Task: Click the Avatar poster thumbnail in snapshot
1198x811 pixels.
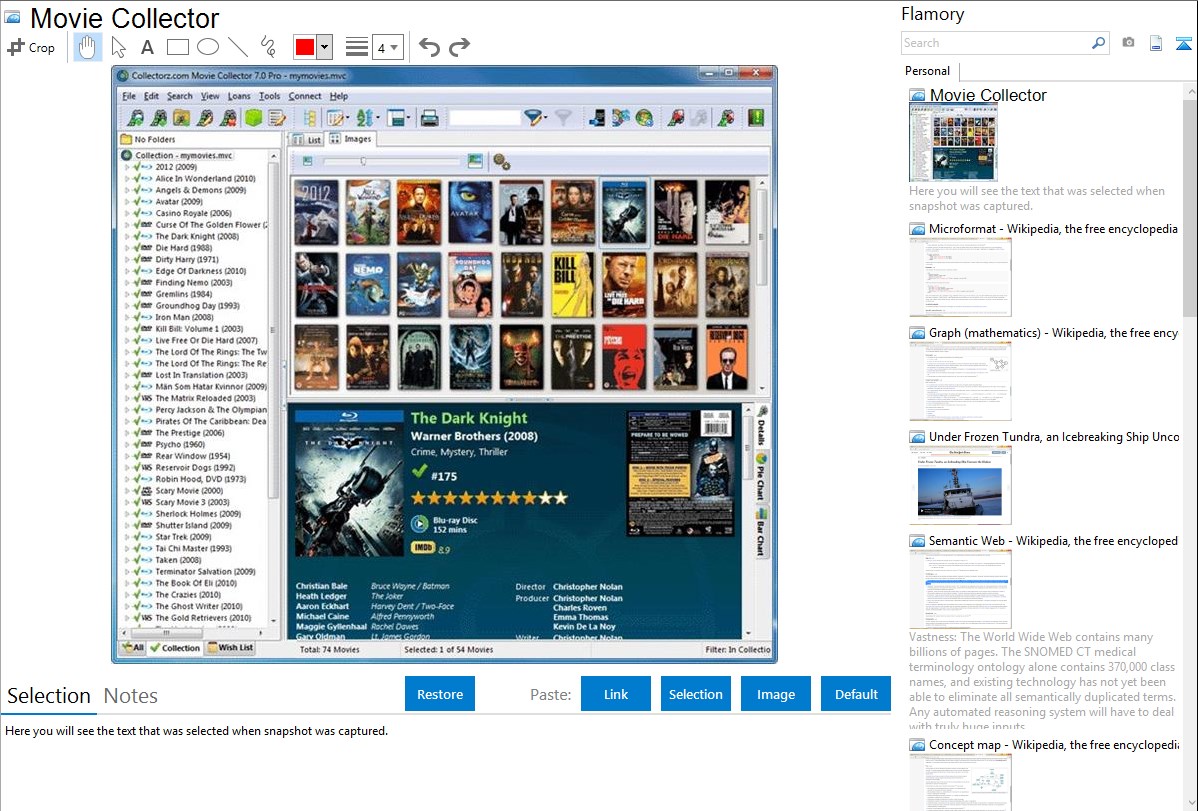Action: 470,212
